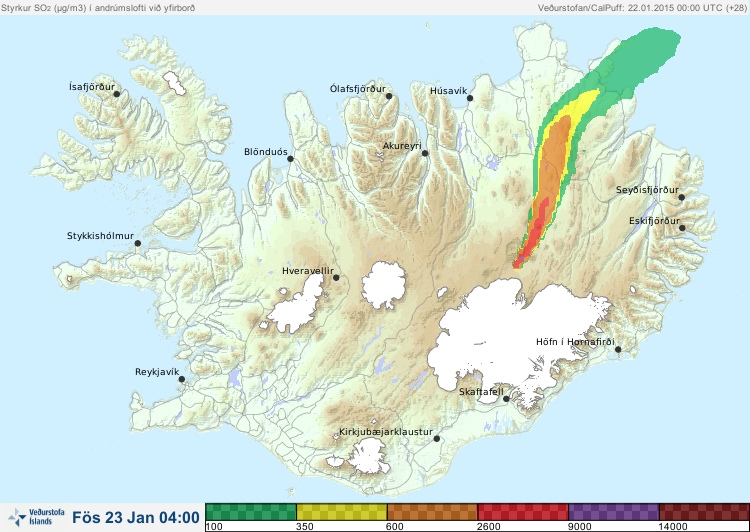
Task: Click the Ísafjörður label
Action: coord(92,87)
